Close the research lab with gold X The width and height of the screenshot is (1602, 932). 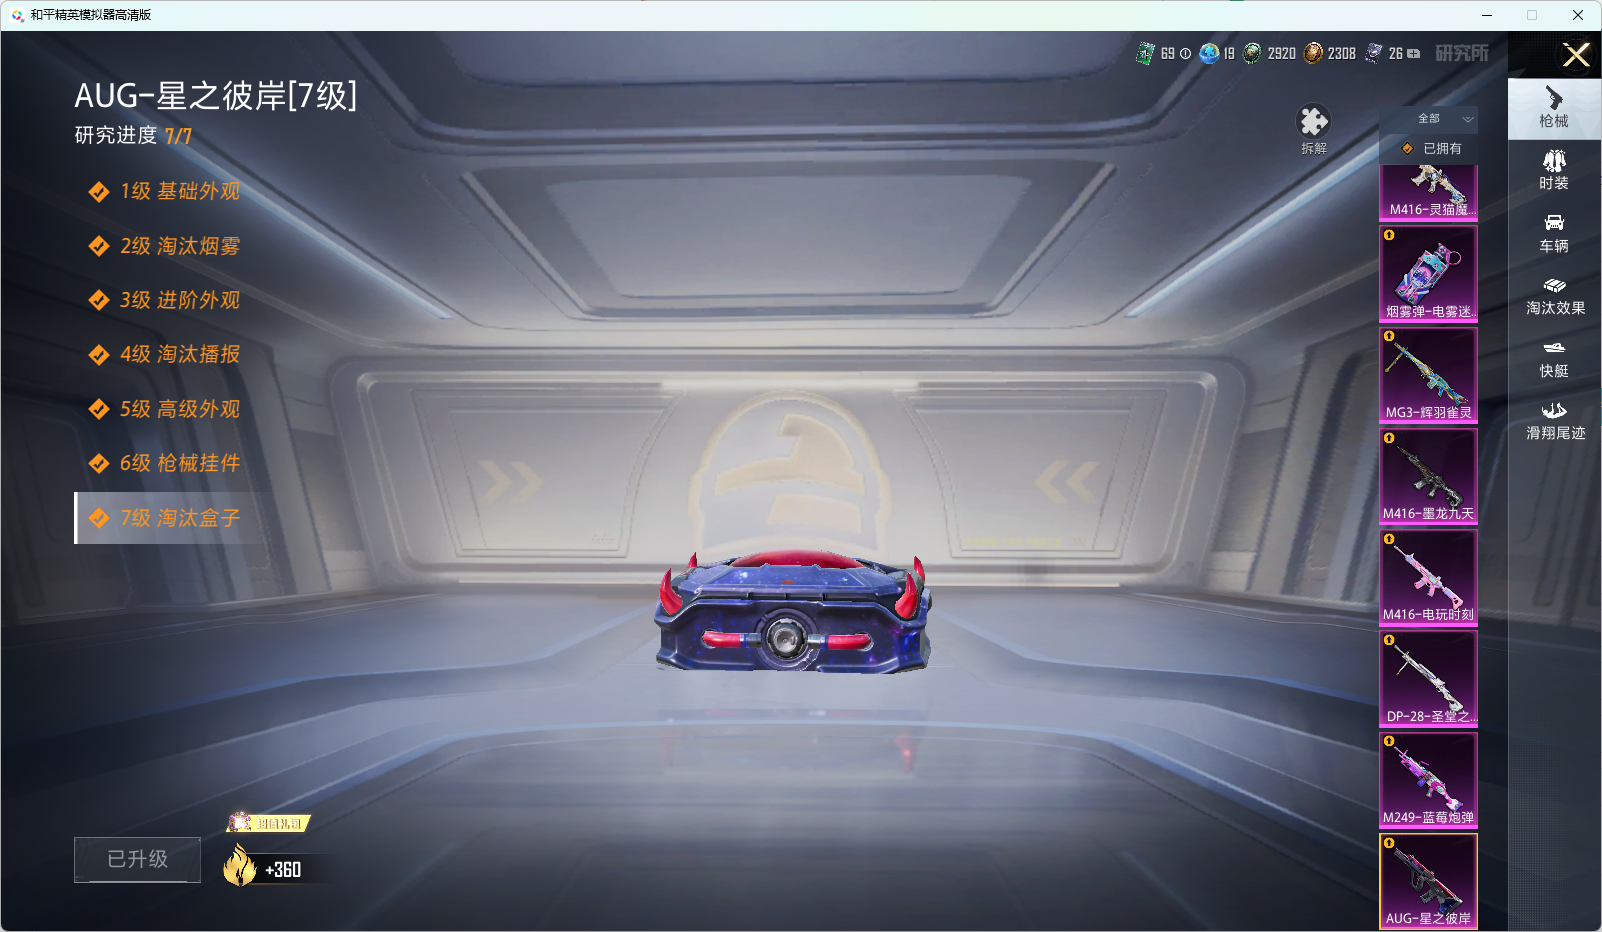[x=1576, y=55]
